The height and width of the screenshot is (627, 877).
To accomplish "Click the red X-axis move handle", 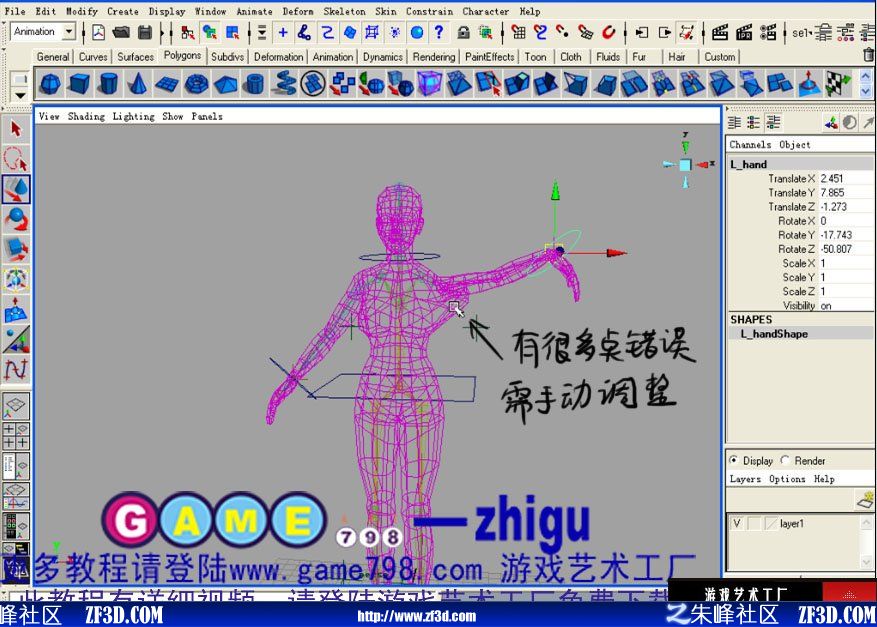I will click(x=617, y=253).
